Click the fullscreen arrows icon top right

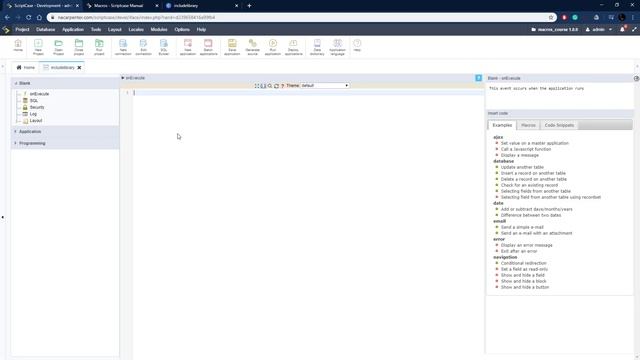tap(634, 29)
